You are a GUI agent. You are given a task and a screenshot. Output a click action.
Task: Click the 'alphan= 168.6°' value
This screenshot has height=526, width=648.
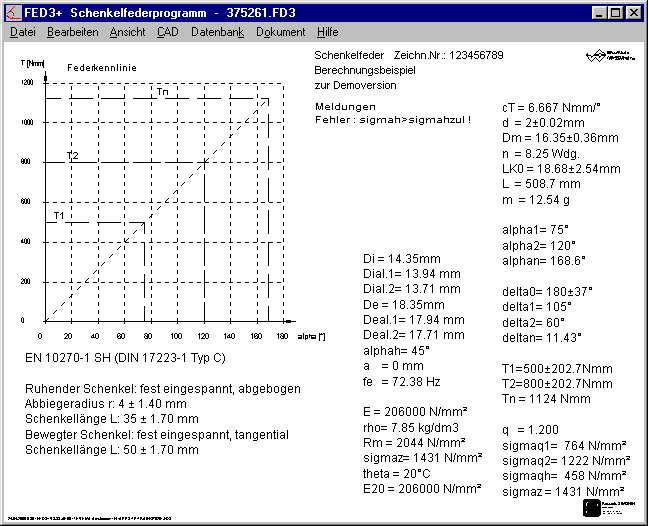tap(544, 261)
